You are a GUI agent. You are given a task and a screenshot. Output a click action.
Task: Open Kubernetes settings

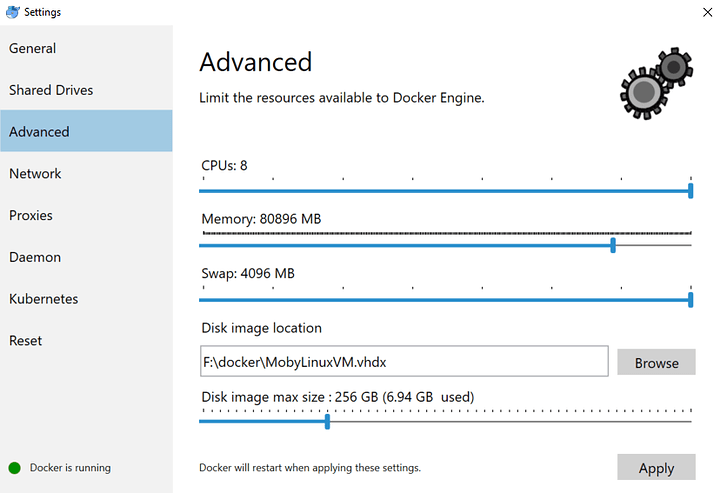43,299
